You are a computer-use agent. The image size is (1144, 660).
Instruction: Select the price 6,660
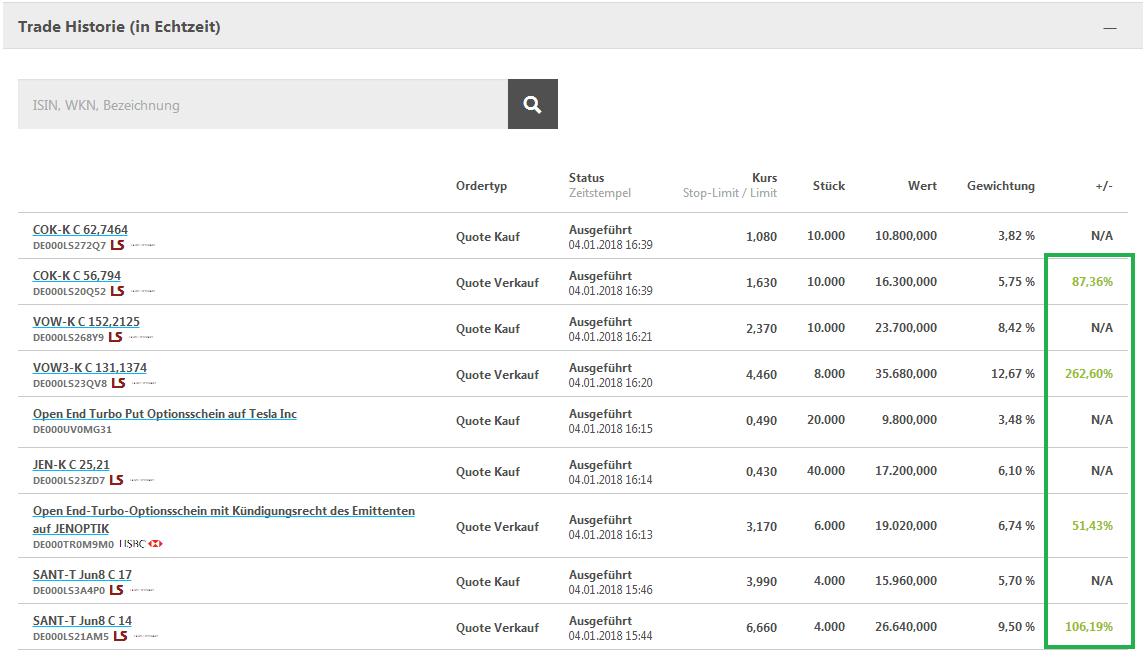click(761, 627)
